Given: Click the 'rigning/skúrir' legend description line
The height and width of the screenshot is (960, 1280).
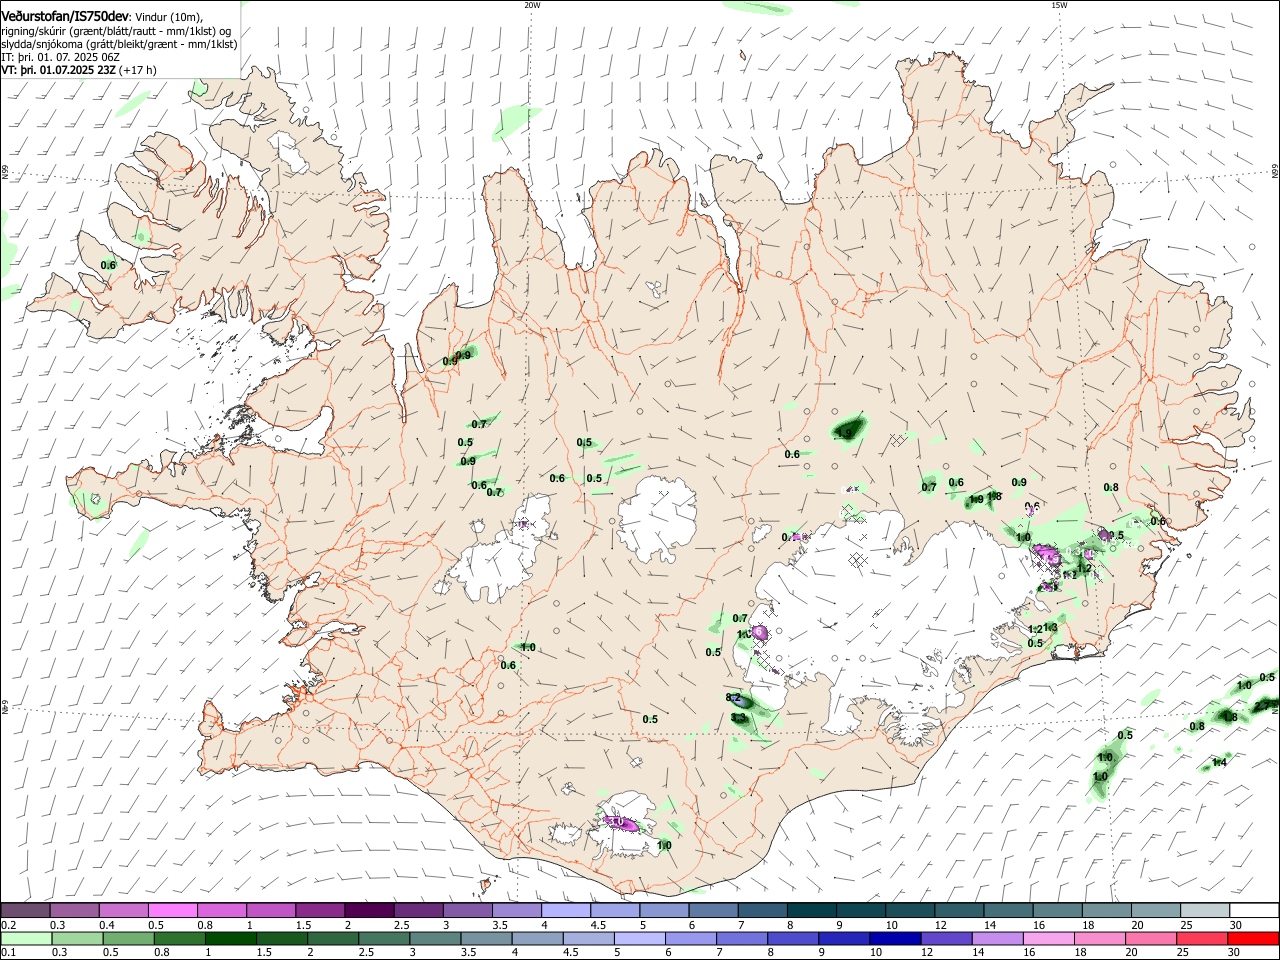Looking at the screenshot, I should (x=116, y=31).
